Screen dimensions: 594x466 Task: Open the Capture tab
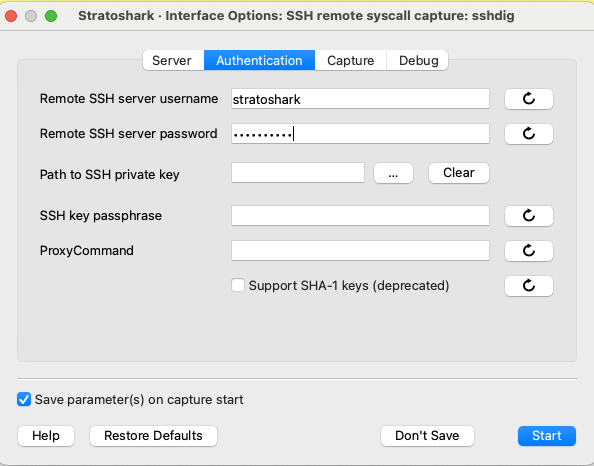click(x=350, y=60)
